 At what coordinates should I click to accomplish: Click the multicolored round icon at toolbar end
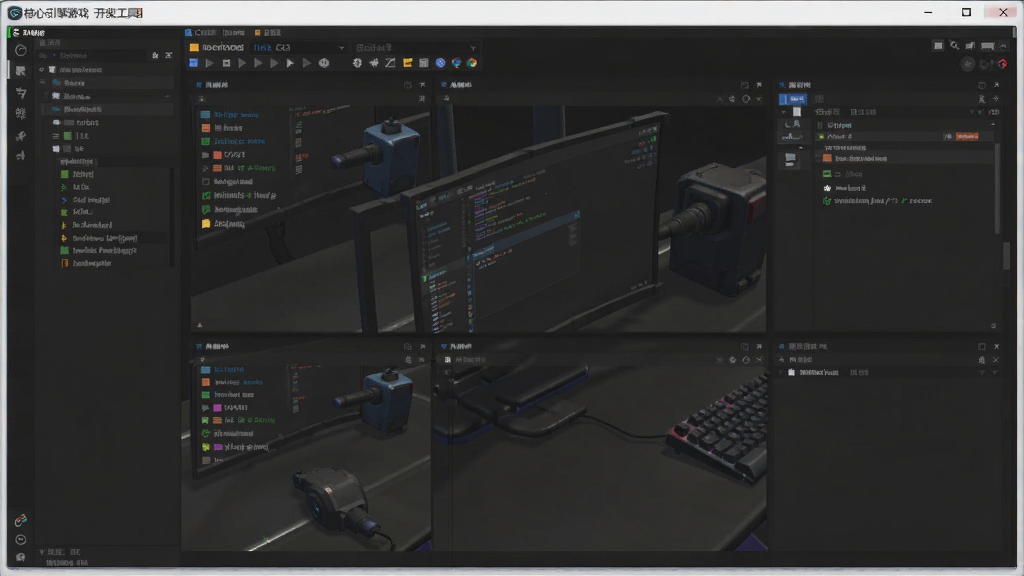(x=472, y=63)
